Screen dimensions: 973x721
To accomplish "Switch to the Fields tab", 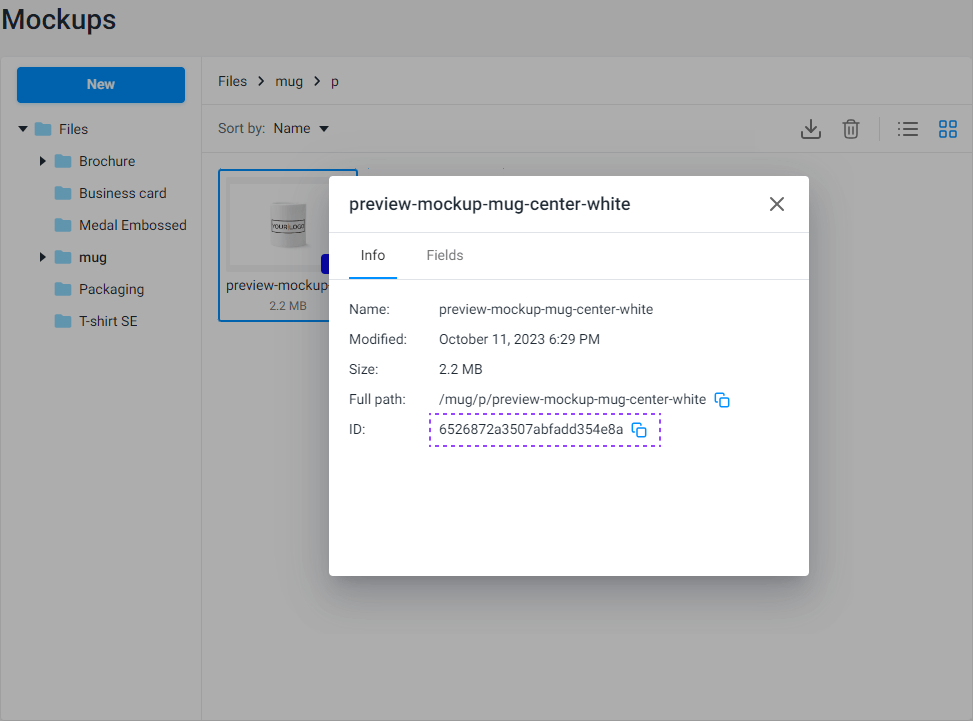I will 445,256.
